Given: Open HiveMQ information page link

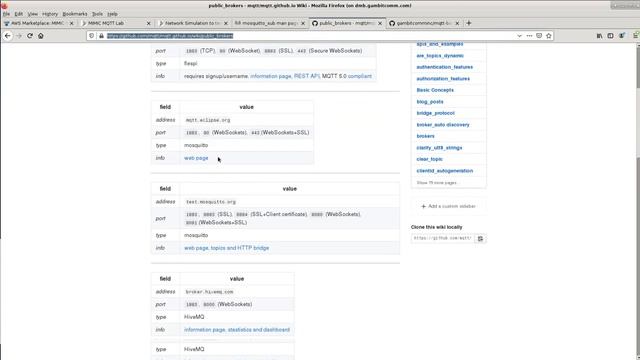Looking at the screenshot, I should 204,330.
